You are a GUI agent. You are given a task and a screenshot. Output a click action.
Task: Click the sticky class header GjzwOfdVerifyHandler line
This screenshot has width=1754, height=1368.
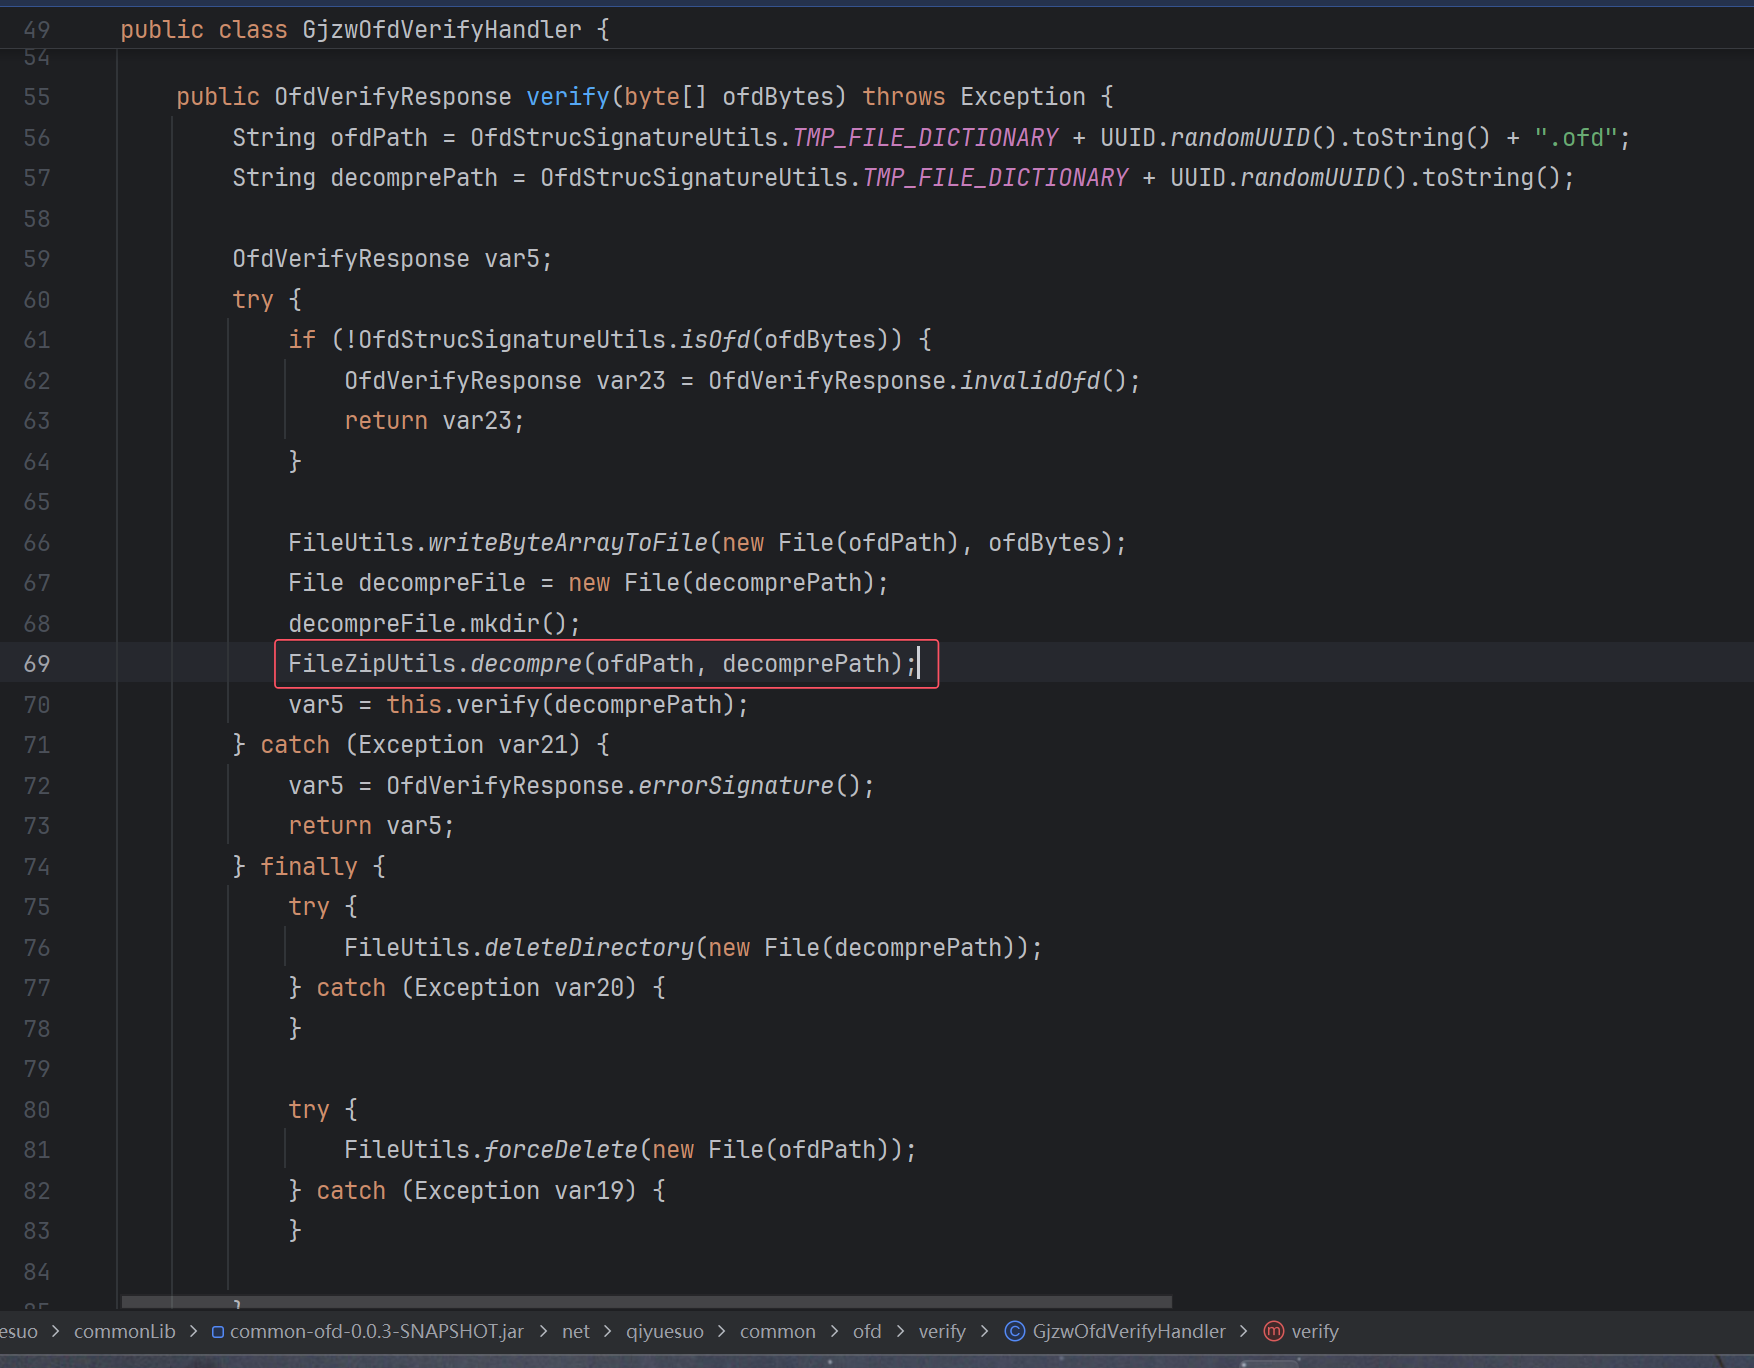(x=441, y=30)
